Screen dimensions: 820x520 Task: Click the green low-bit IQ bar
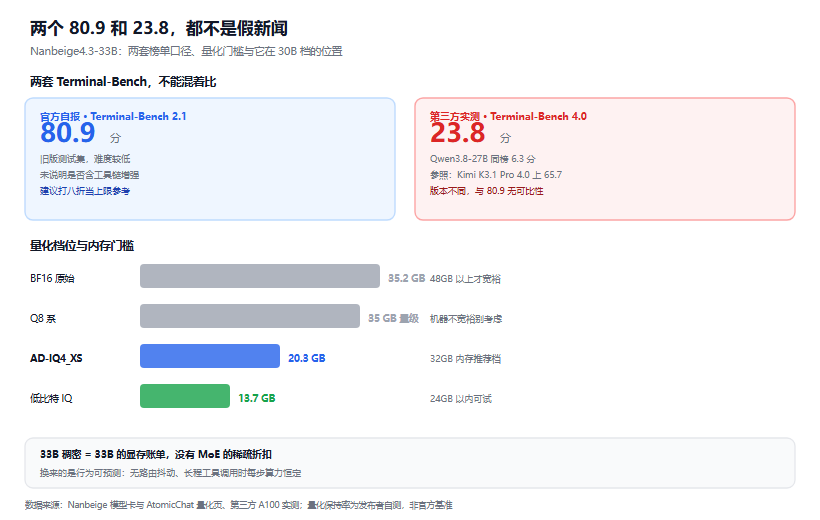pos(185,396)
